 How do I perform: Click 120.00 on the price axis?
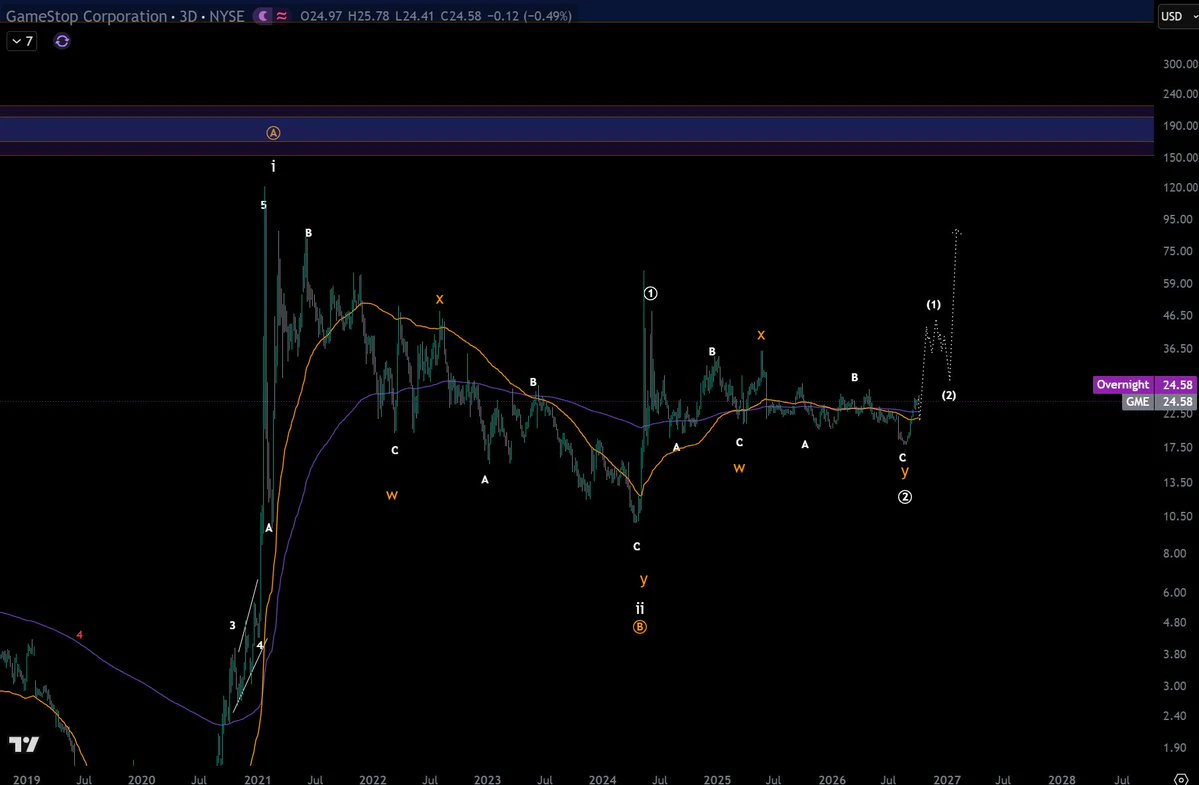point(1180,187)
